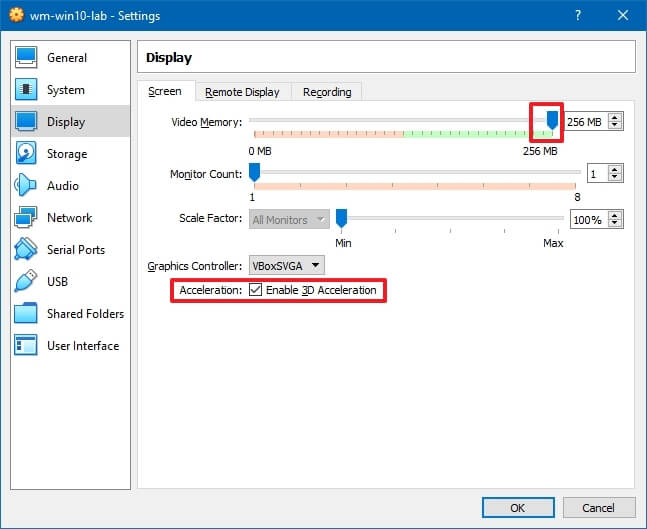Toggle Enable 3D Acceleration checkbox
647x529 pixels.
tap(255, 290)
